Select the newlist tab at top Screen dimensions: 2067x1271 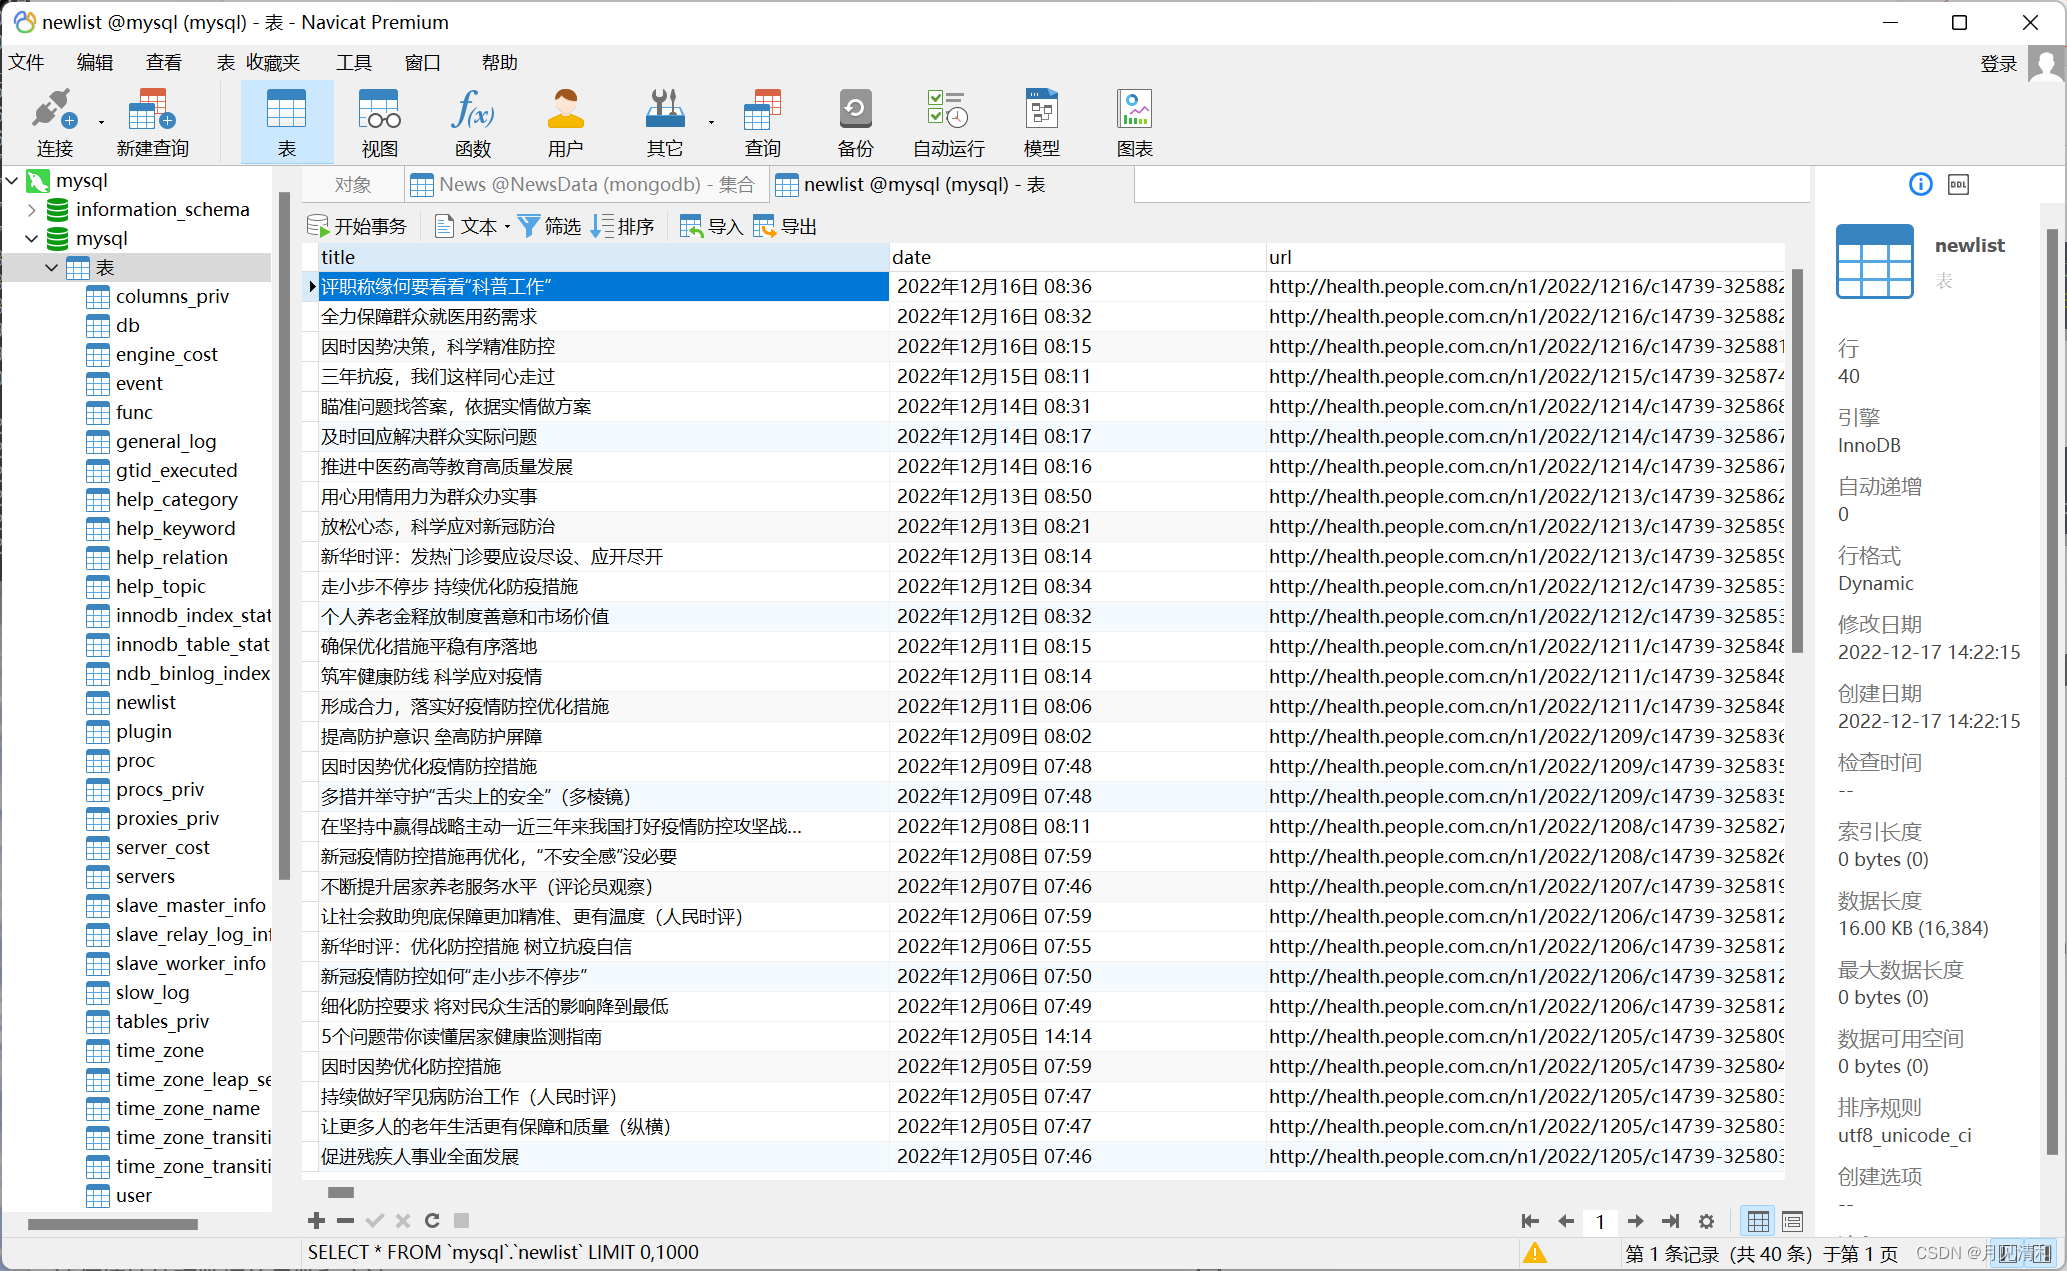pos(917,183)
